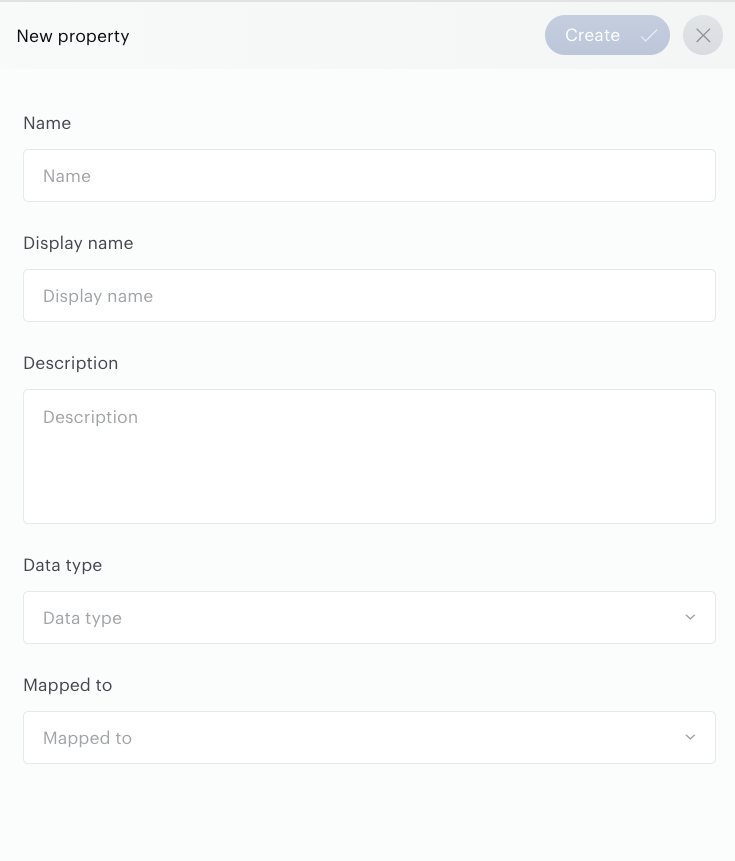Focus the Name input field
Screen dimensions: 735x861
pos(369,176)
